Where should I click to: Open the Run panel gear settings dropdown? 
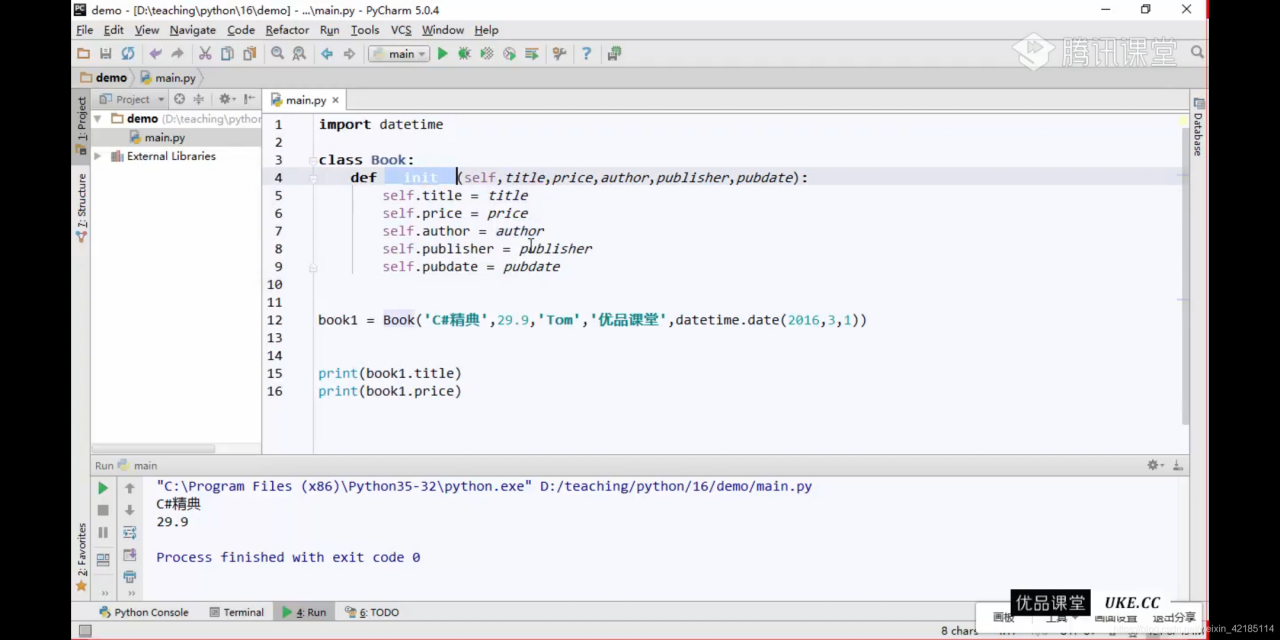tap(1156, 465)
